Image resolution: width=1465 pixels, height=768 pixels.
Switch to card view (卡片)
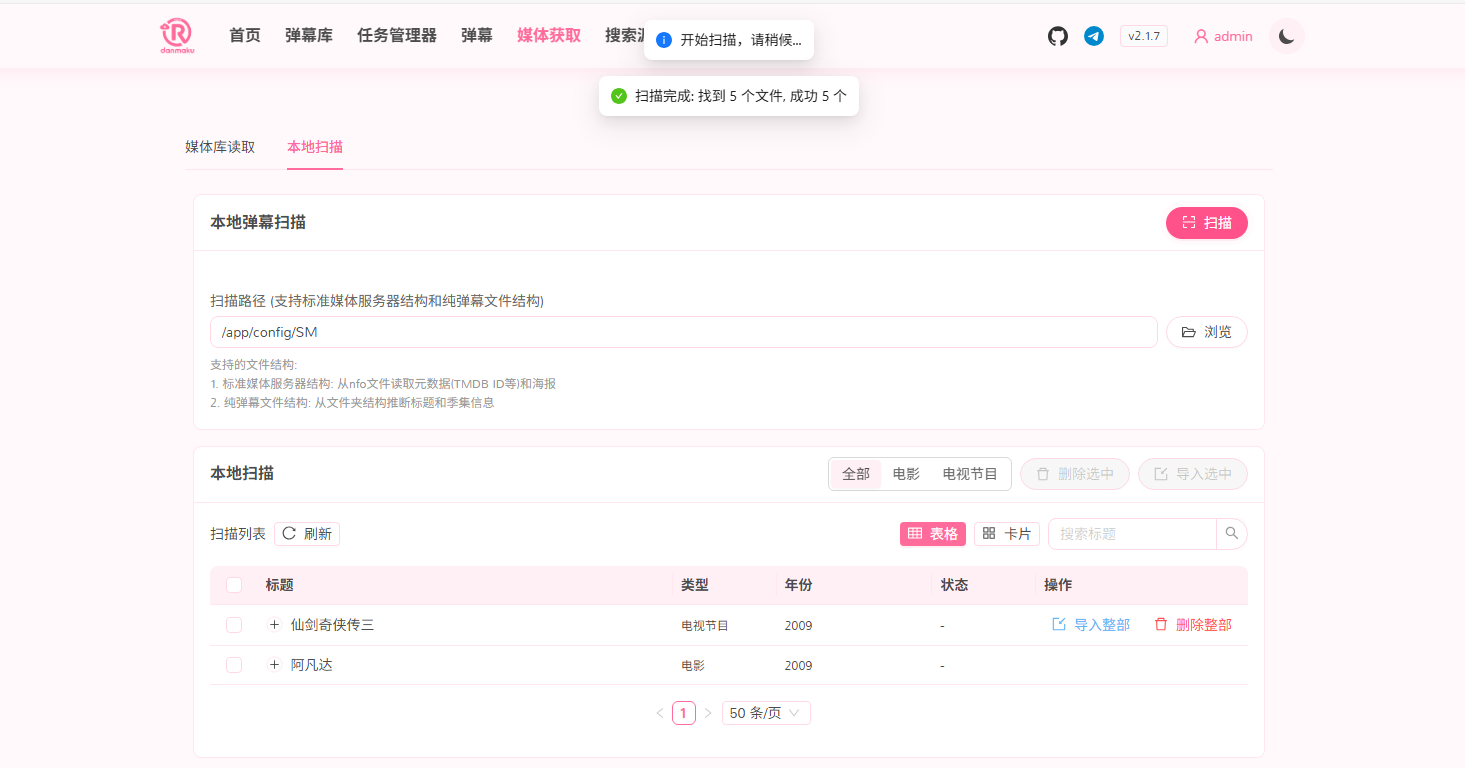pyautogui.click(x=1007, y=534)
